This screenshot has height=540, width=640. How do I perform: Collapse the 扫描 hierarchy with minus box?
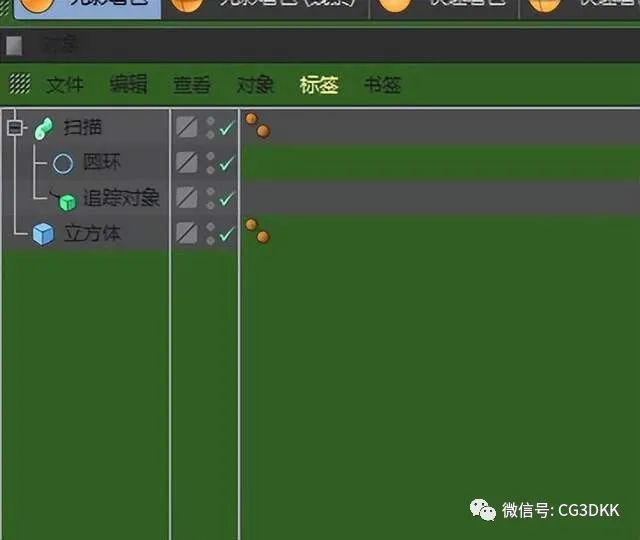coord(15,128)
